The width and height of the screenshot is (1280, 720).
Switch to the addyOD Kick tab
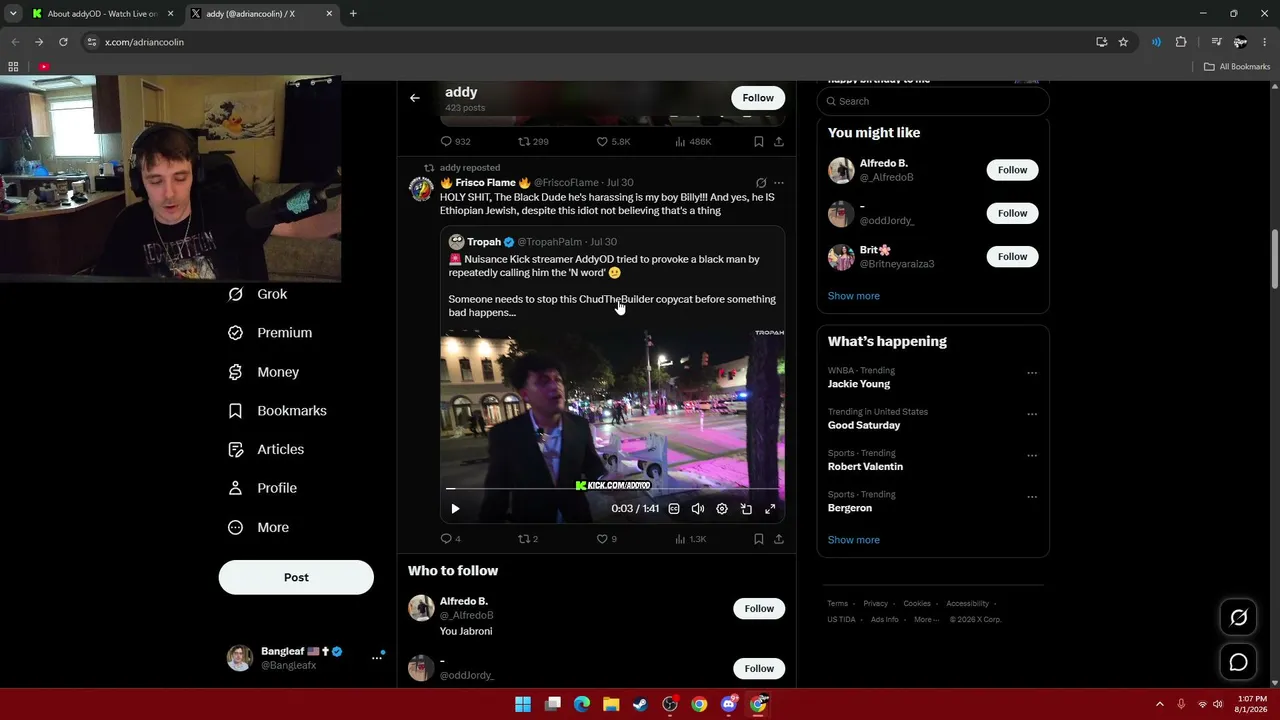coord(101,14)
